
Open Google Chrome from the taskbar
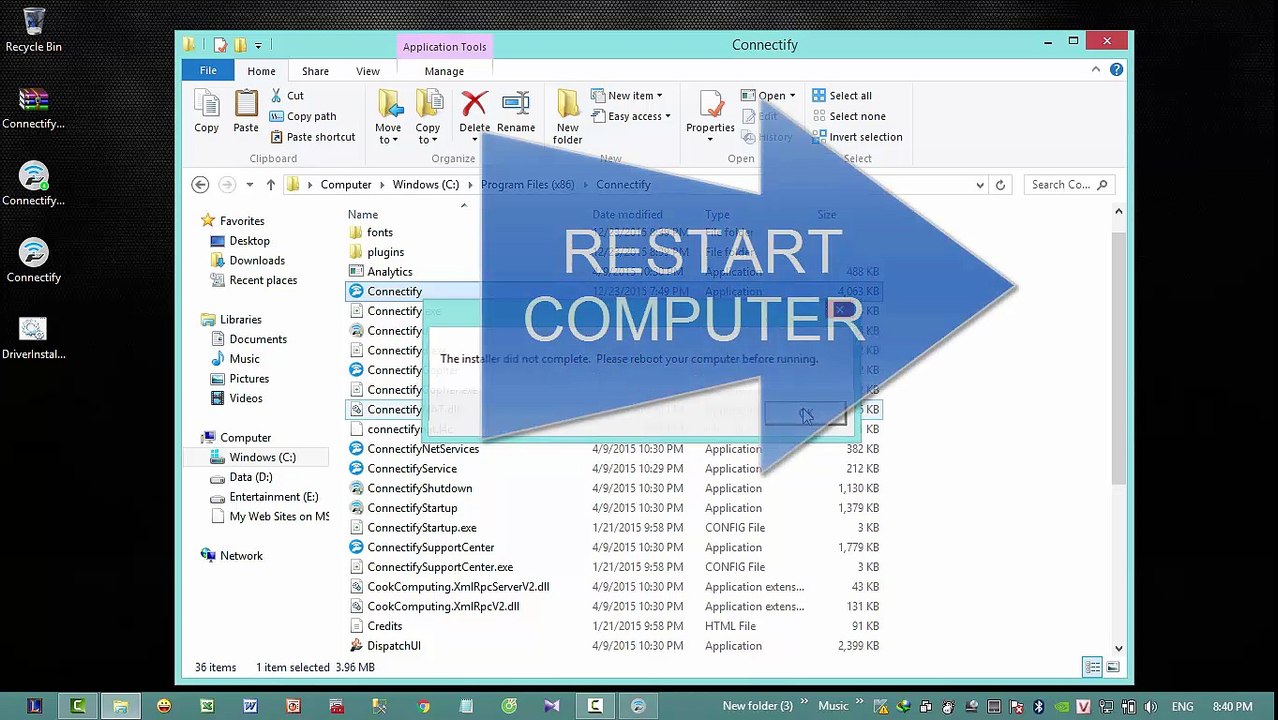pyautogui.click(x=423, y=707)
